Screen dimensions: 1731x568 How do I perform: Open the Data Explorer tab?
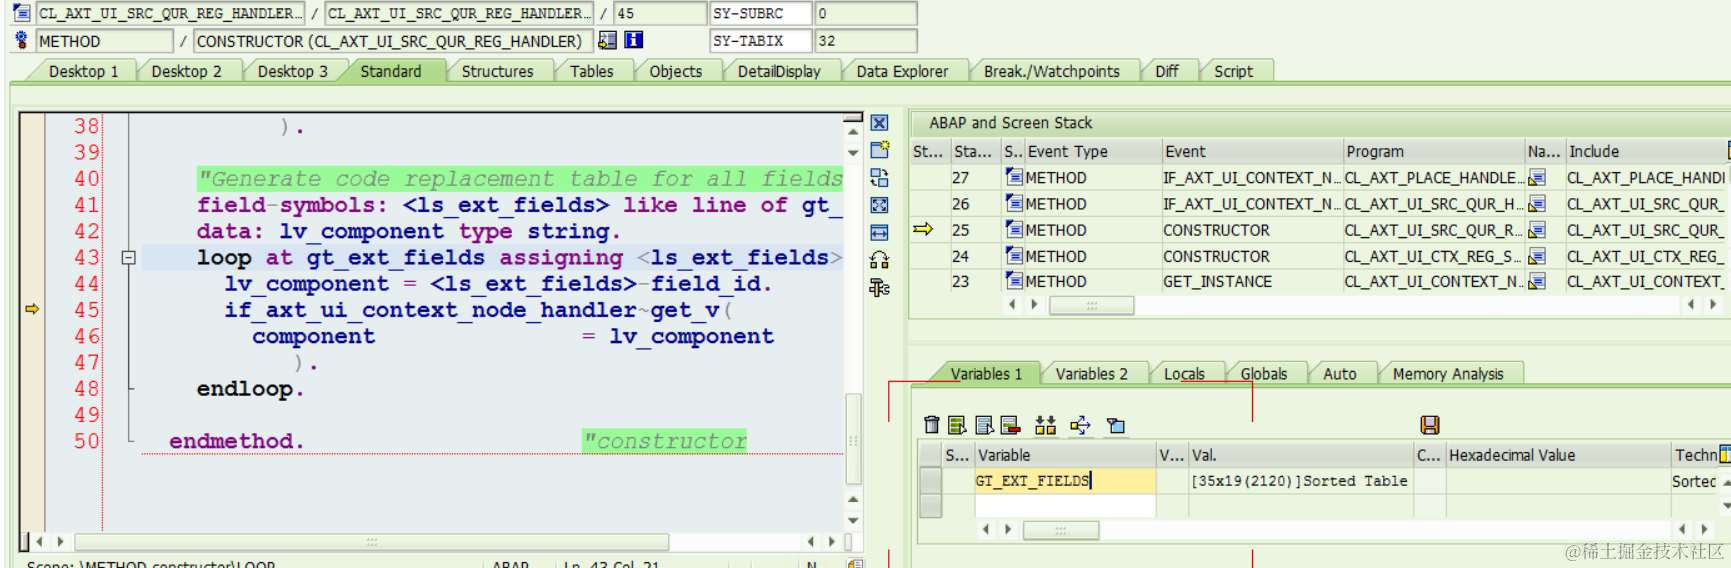click(x=902, y=71)
